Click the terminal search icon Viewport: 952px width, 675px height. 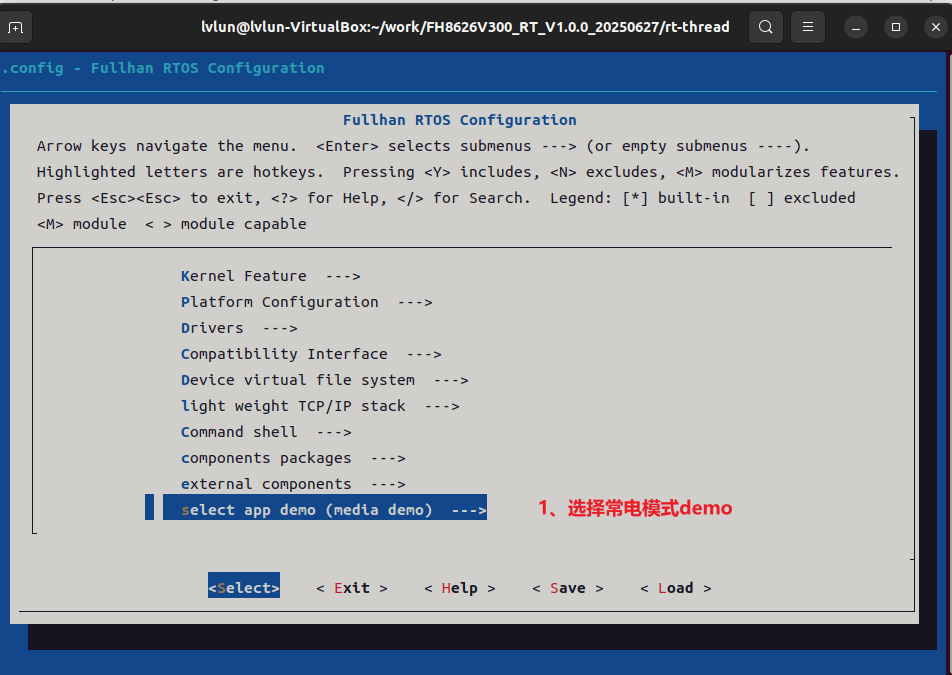tap(766, 27)
